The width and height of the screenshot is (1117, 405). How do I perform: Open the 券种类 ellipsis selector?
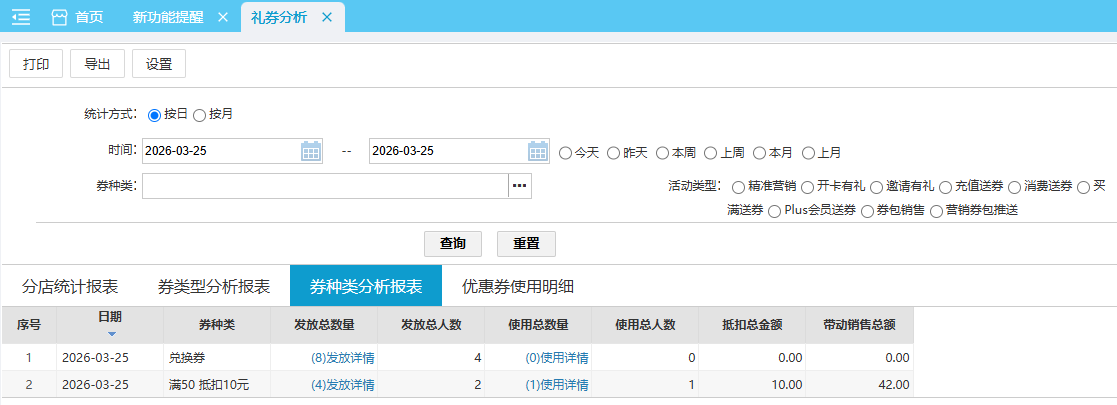[519, 186]
